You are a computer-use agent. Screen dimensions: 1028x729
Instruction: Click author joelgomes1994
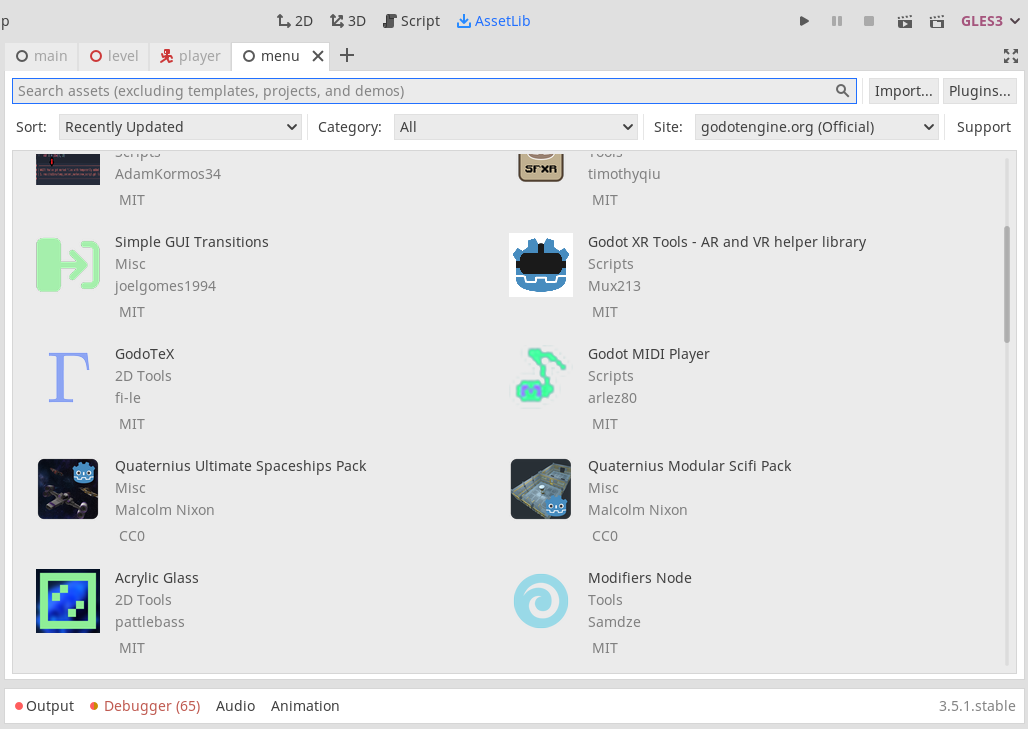pos(165,286)
